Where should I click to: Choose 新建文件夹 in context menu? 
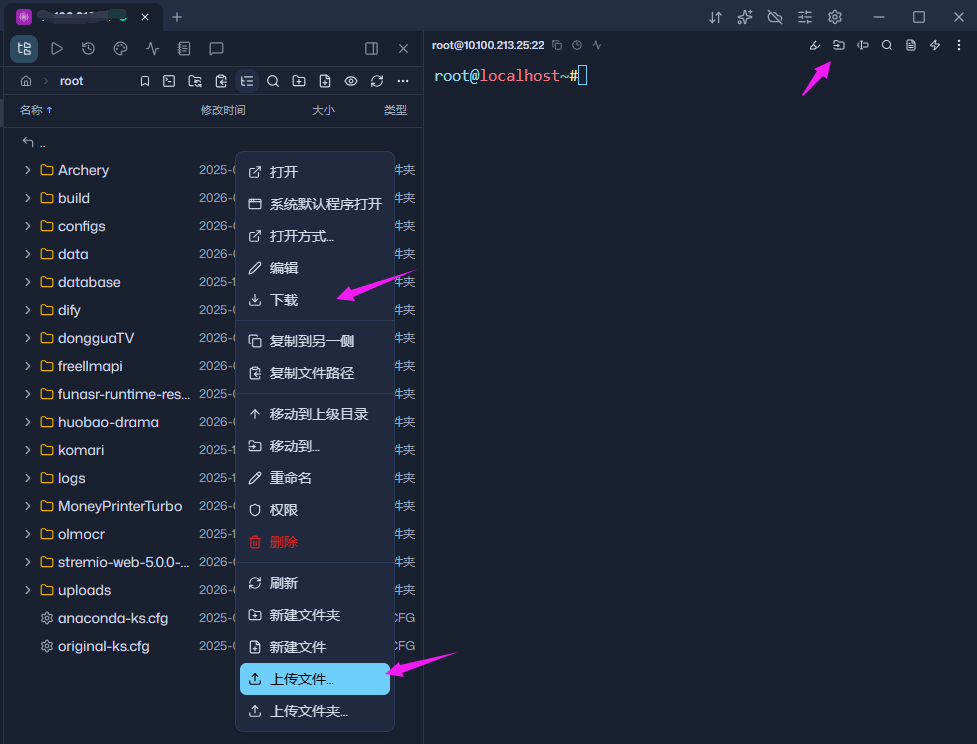pos(315,615)
